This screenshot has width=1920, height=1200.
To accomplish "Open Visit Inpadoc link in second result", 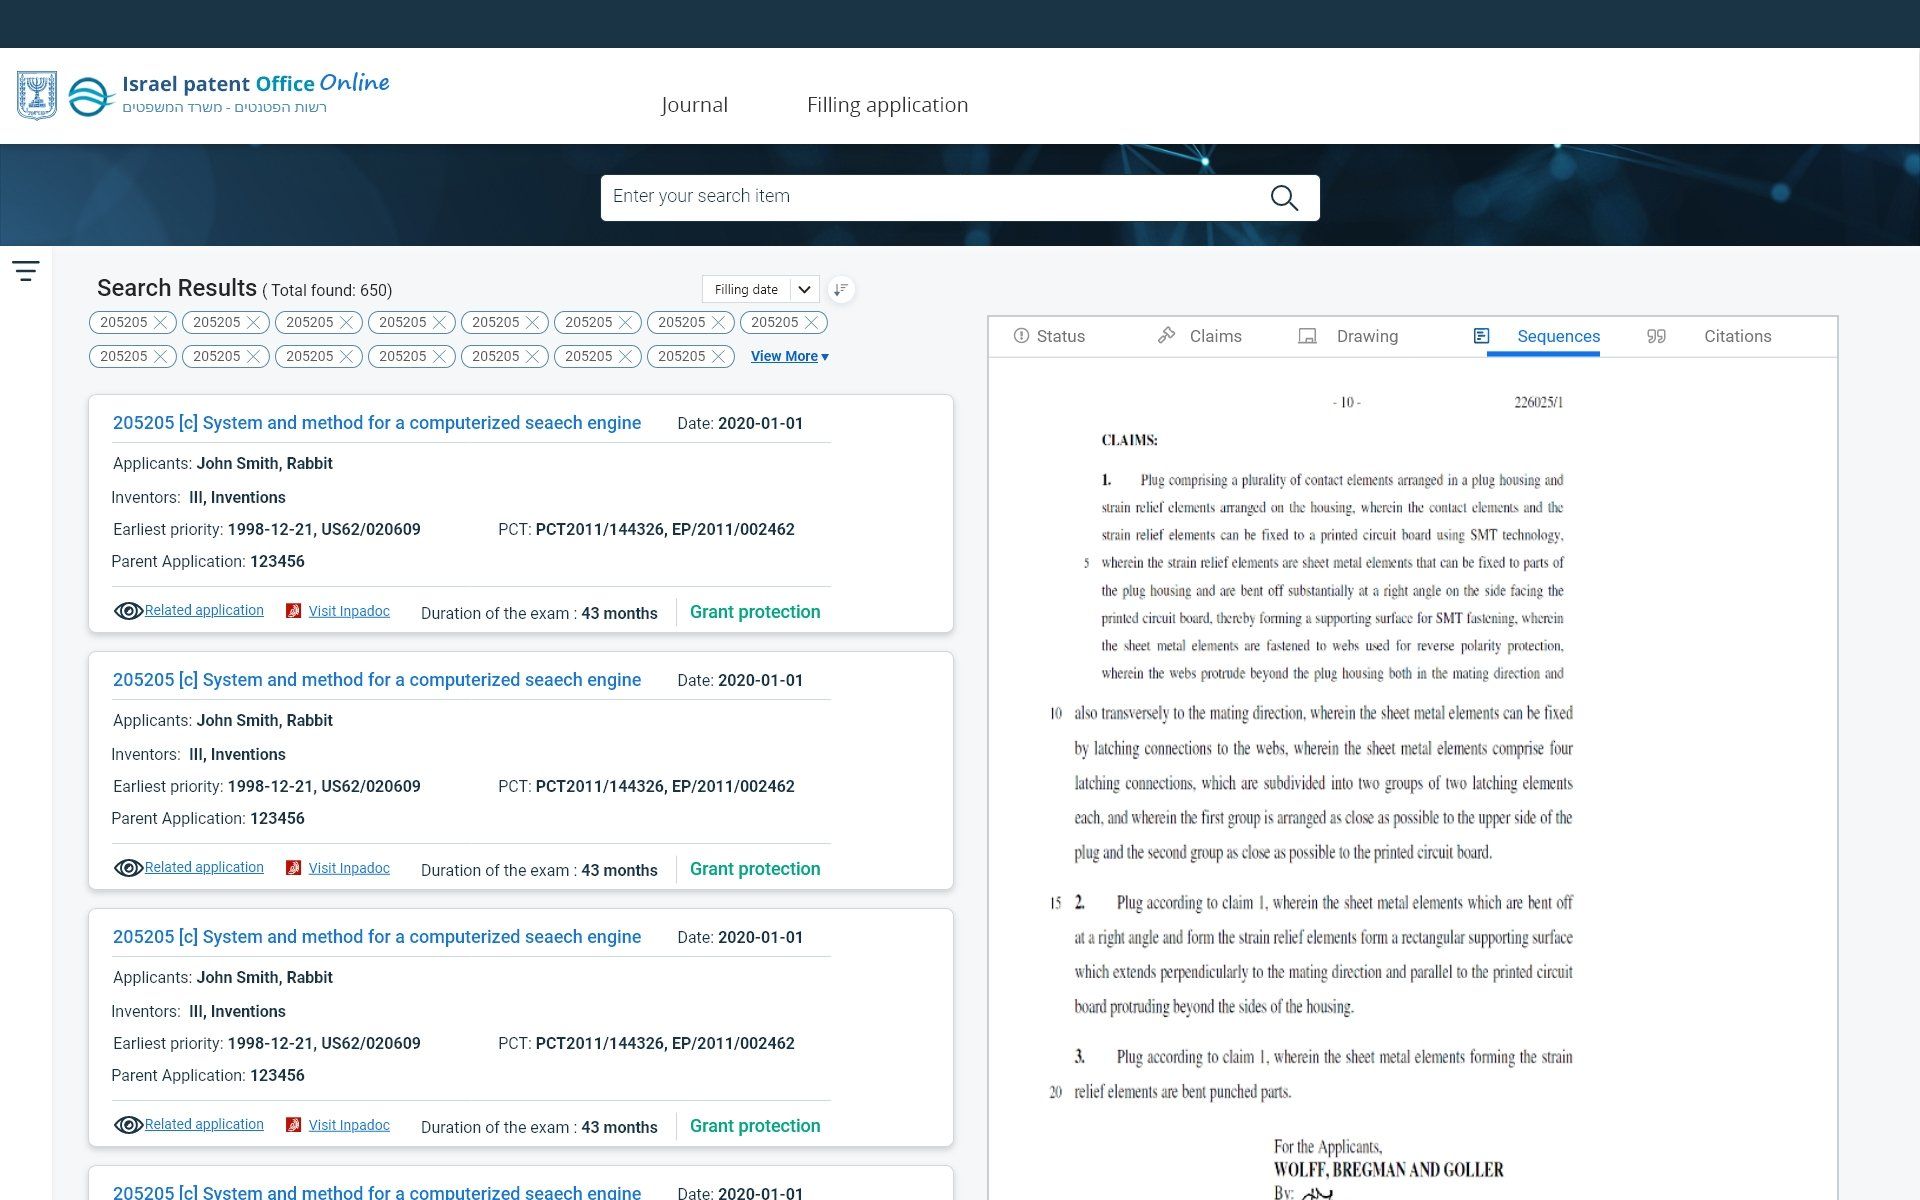I will [x=349, y=868].
